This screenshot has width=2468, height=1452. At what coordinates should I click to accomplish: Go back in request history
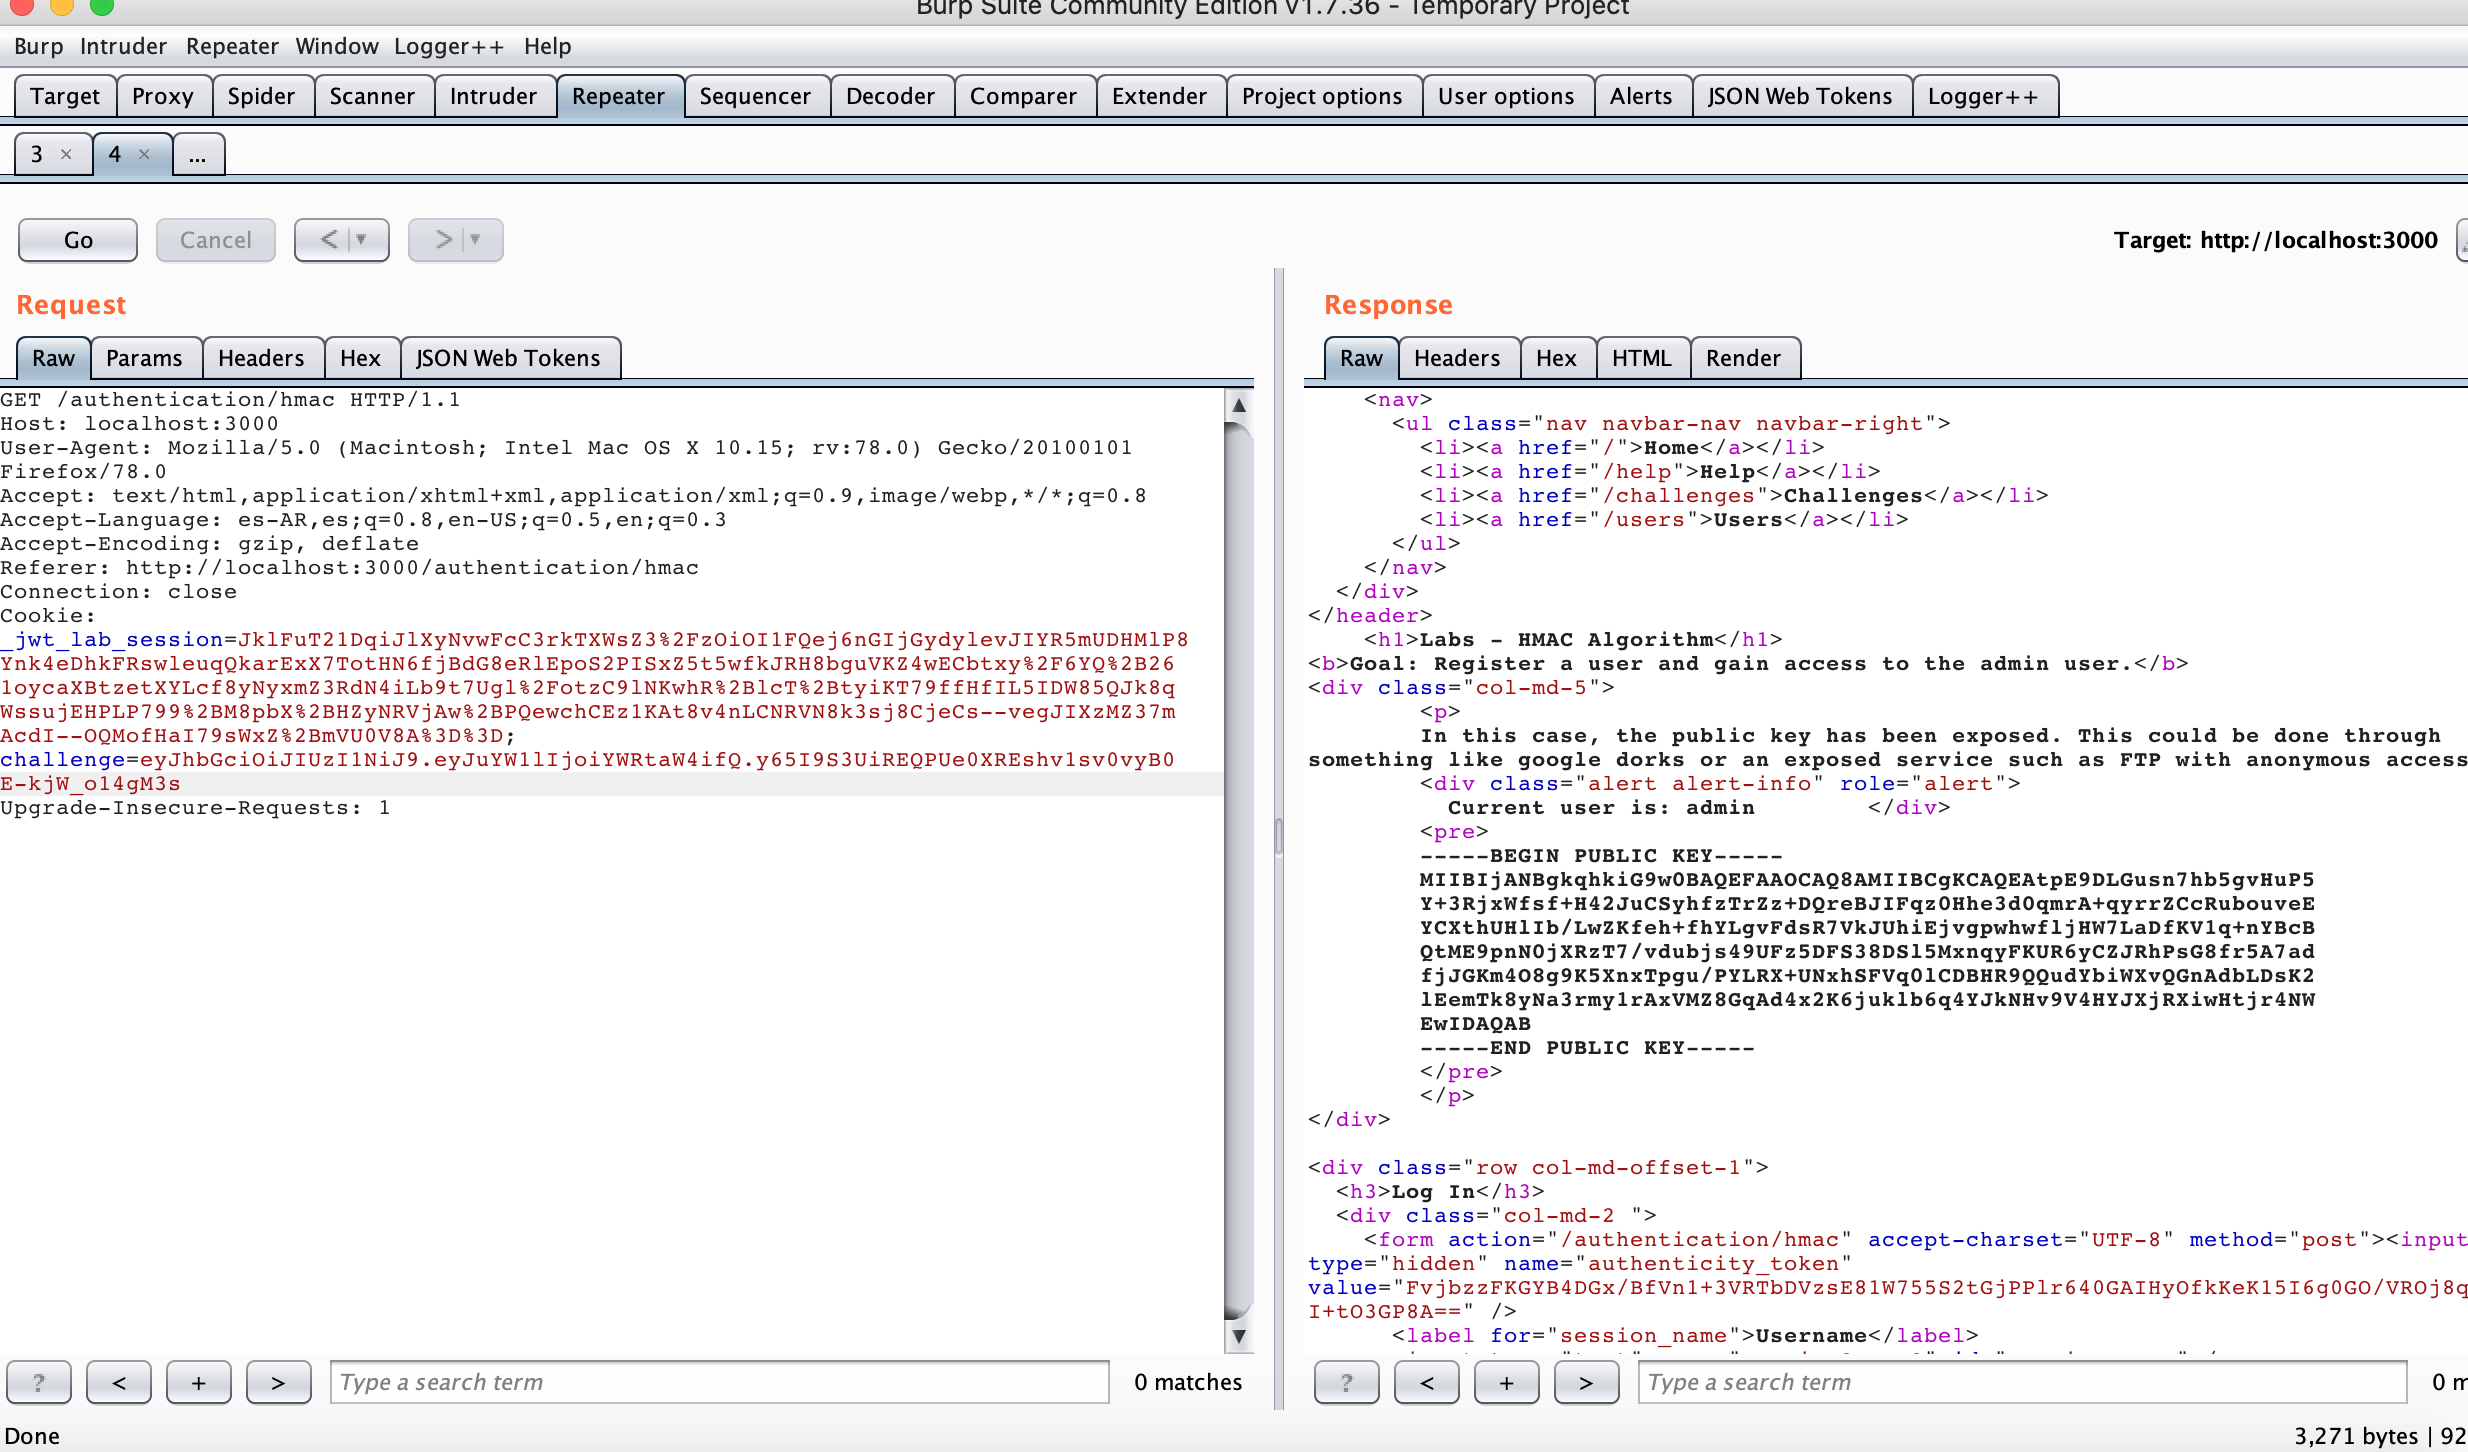(328, 240)
